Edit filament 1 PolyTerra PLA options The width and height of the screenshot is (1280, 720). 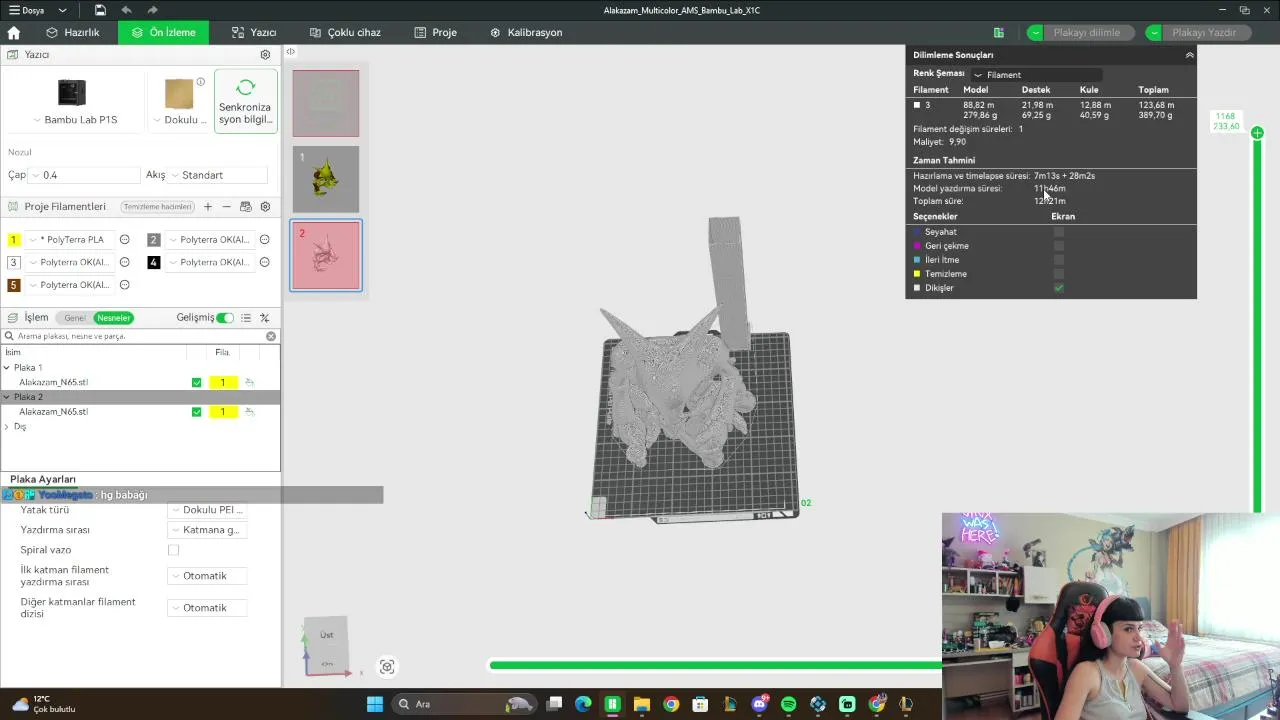coord(125,240)
